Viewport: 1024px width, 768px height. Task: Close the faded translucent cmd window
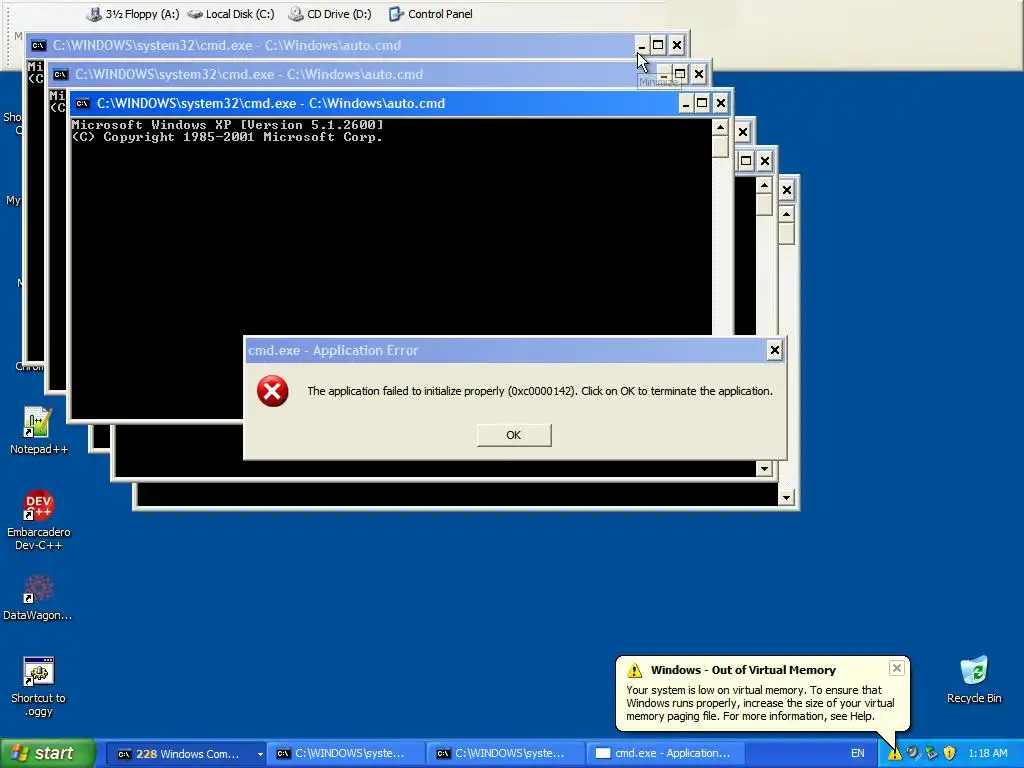(699, 74)
